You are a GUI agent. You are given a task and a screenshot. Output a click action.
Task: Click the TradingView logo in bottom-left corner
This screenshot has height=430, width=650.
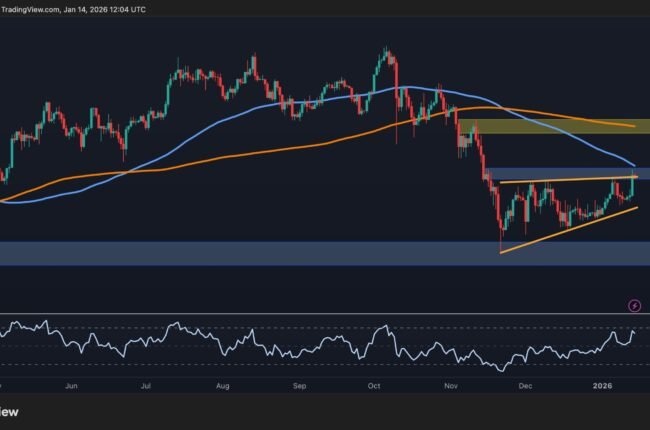10,412
